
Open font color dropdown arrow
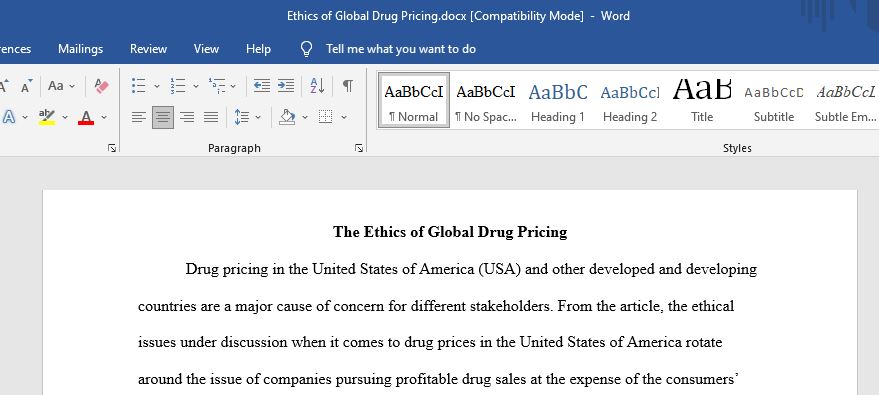point(104,118)
